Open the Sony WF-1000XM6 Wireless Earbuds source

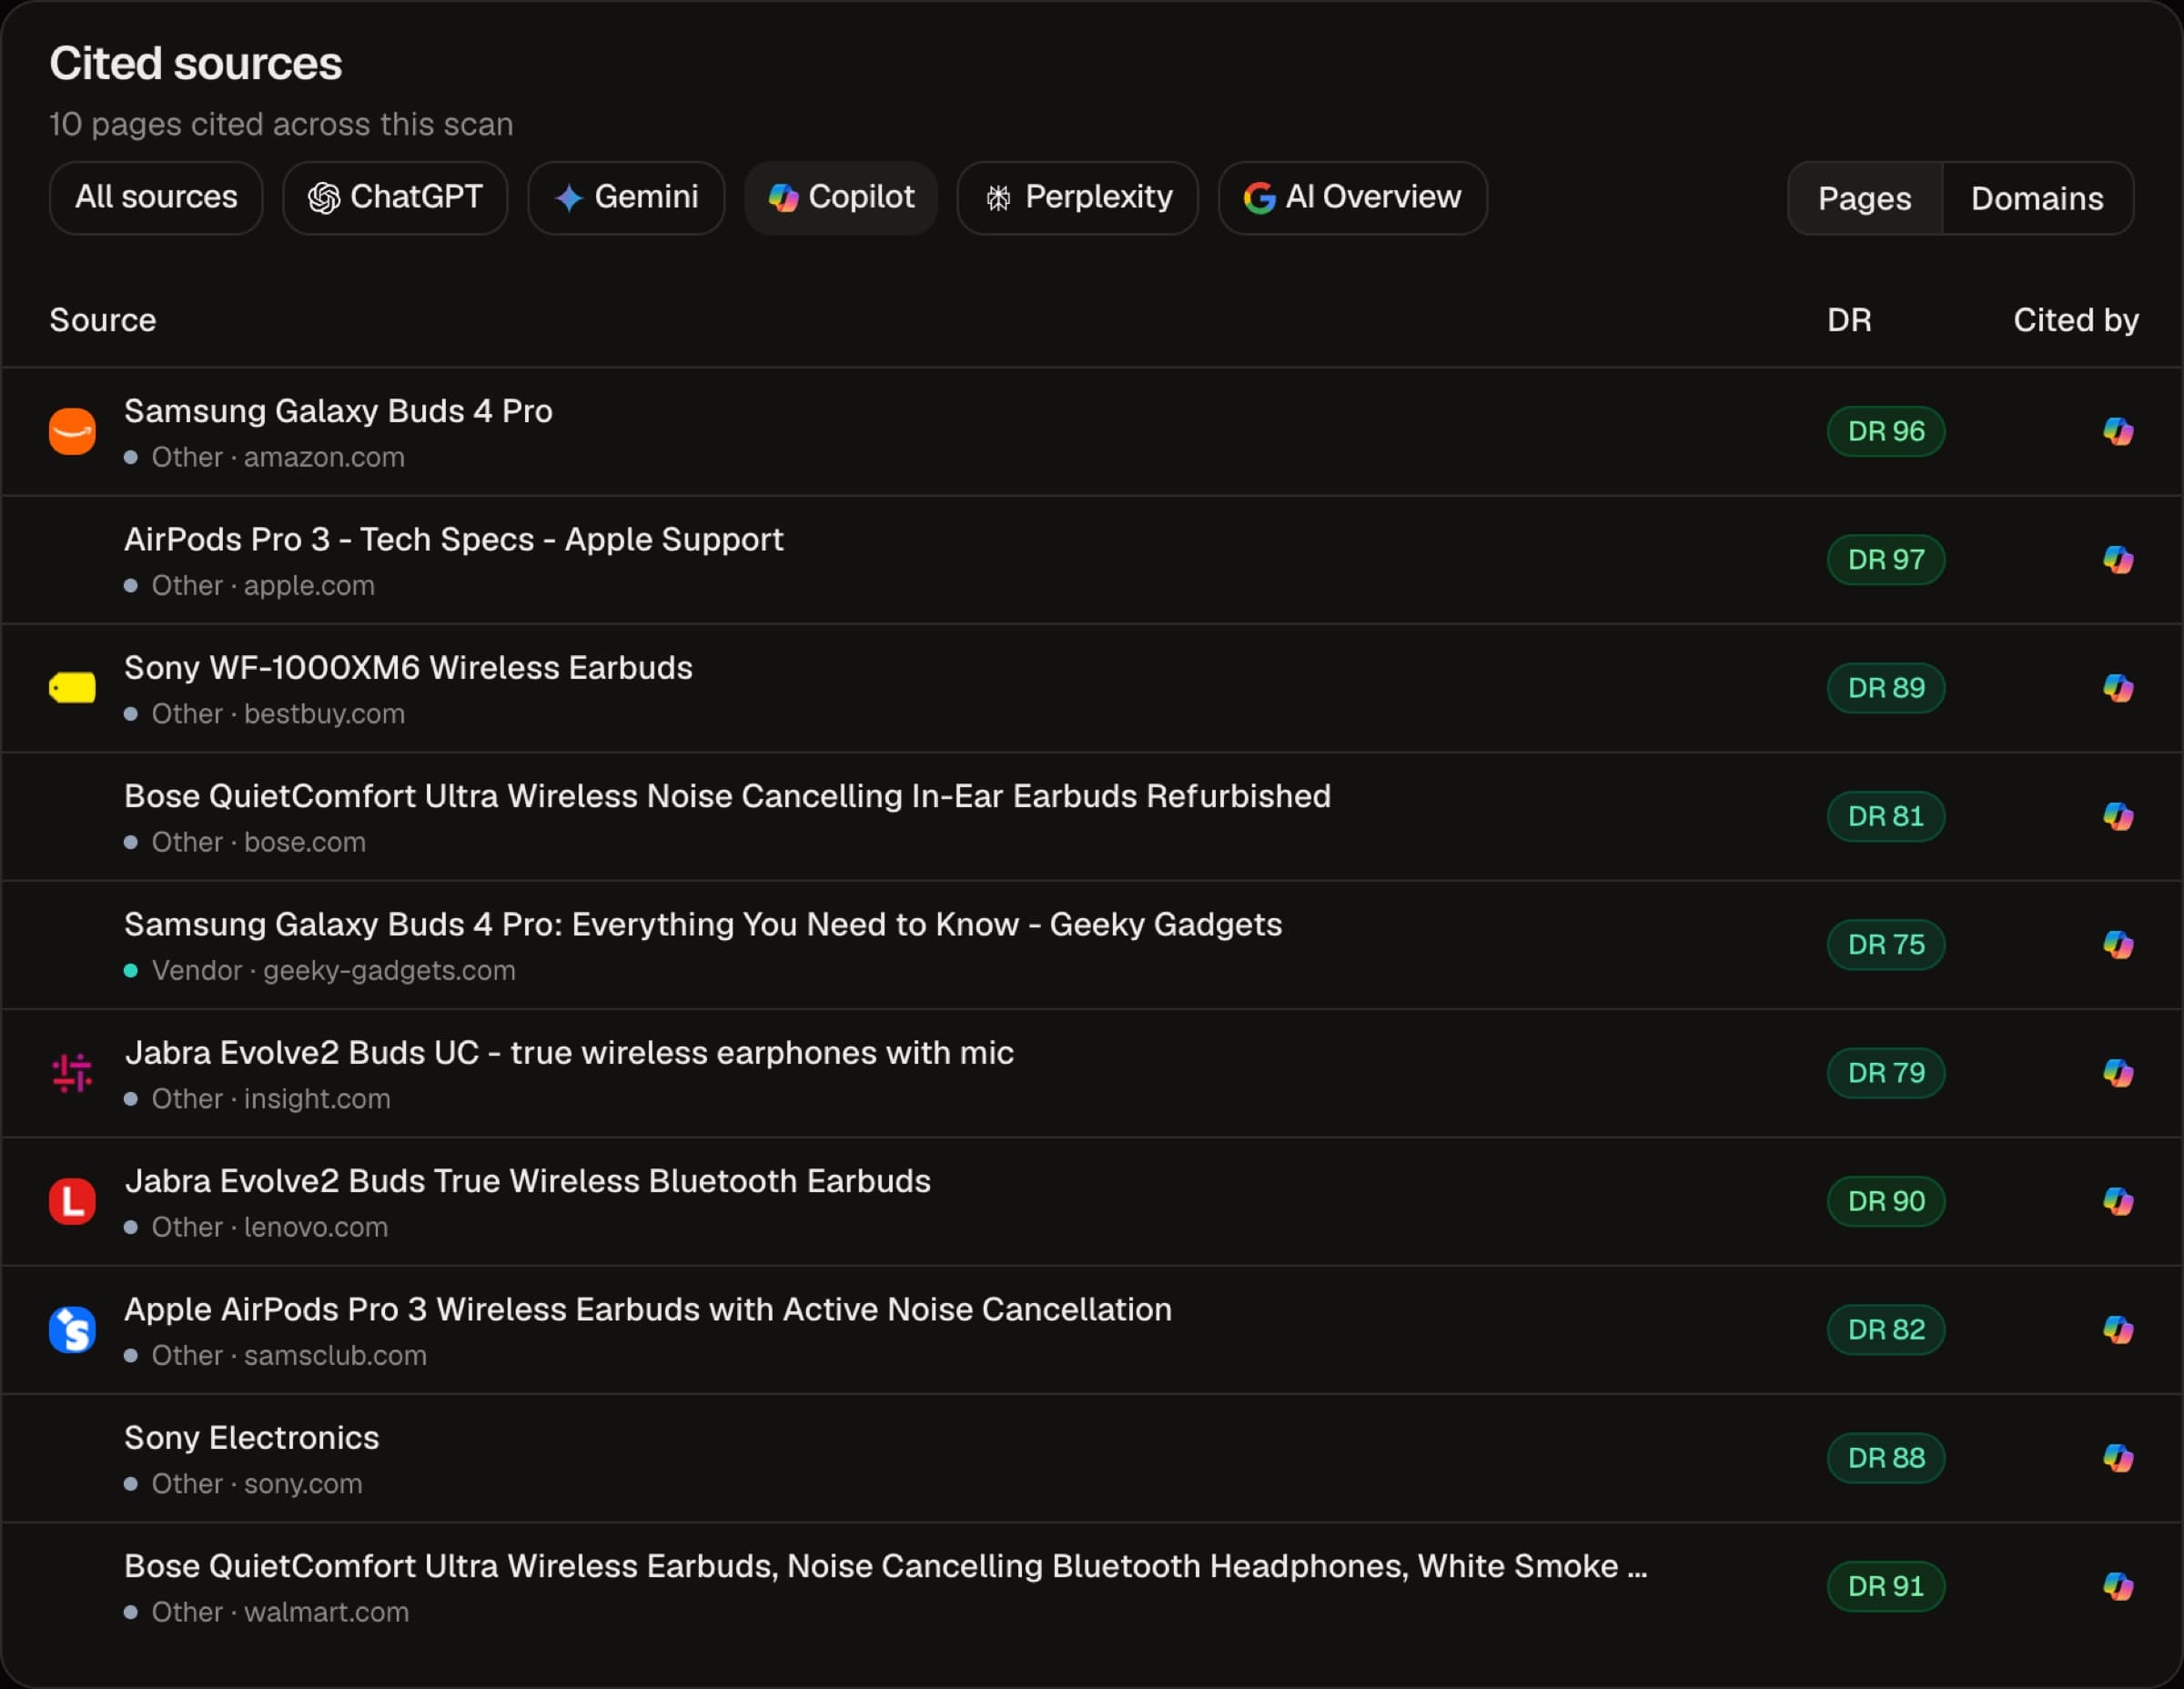[408, 668]
